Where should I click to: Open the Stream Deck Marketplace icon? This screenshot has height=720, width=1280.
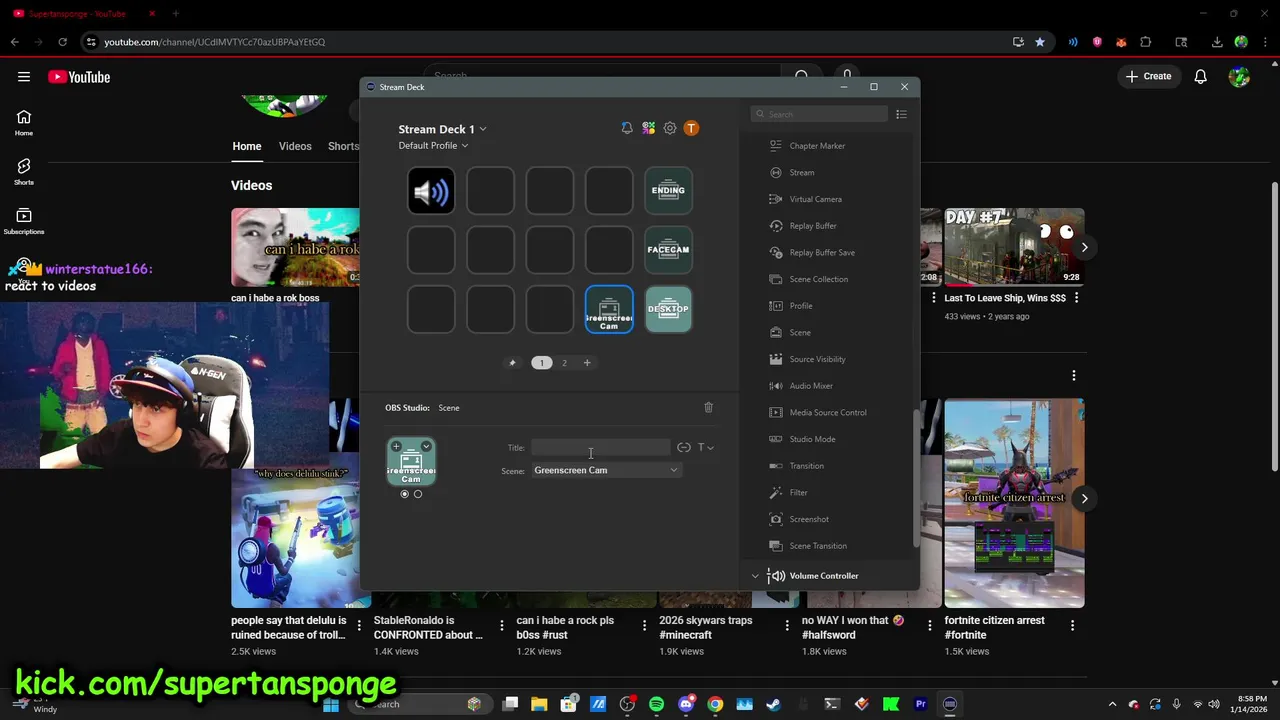click(x=648, y=128)
